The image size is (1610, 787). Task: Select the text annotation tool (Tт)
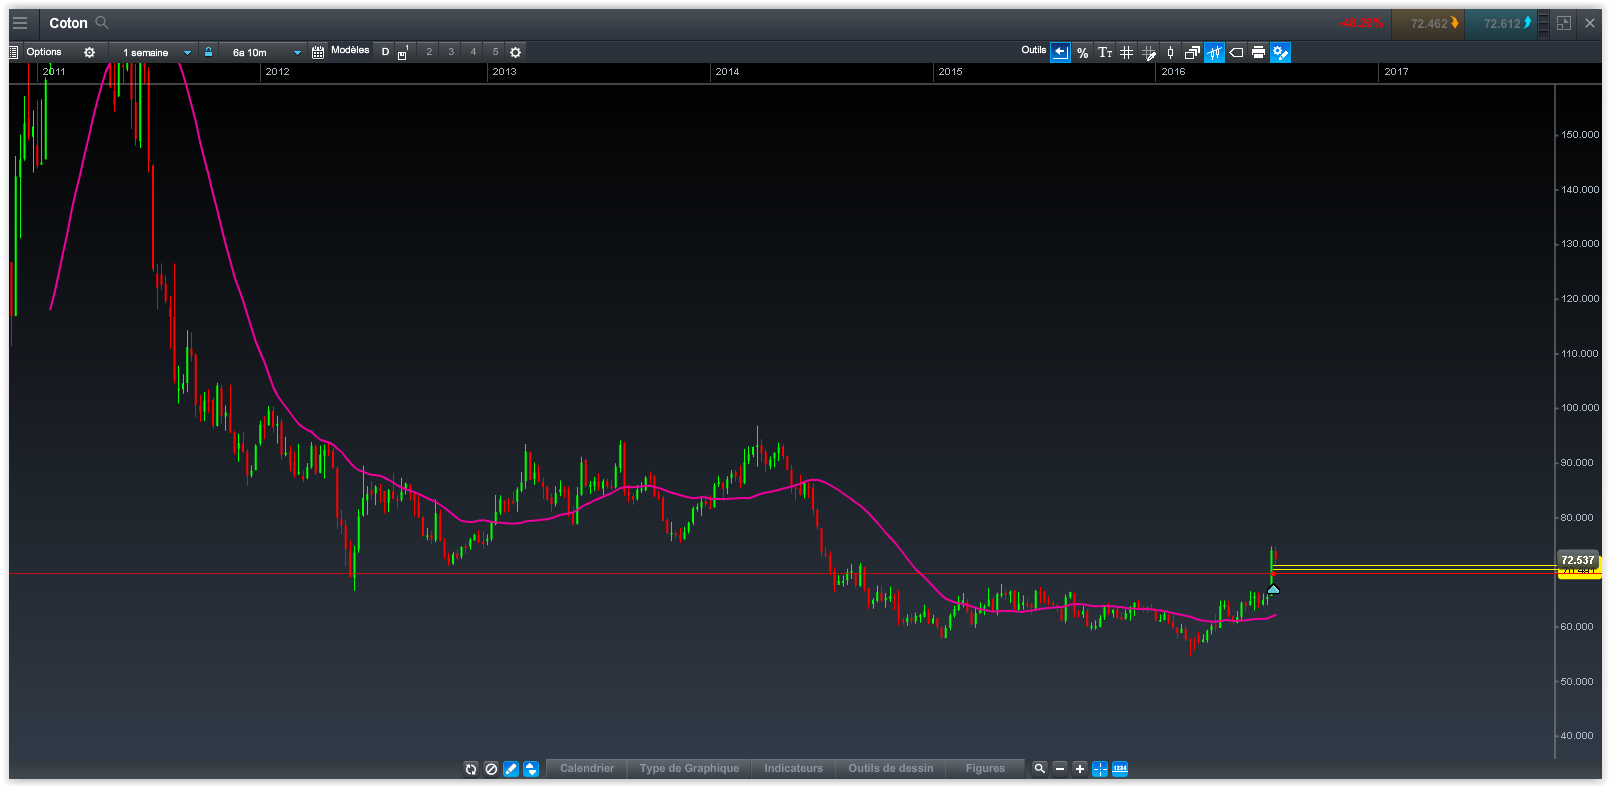pos(1104,53)
